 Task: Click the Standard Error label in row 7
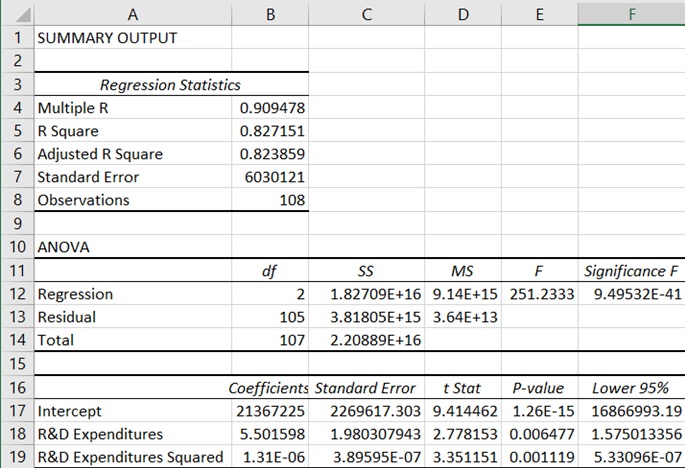88,177
